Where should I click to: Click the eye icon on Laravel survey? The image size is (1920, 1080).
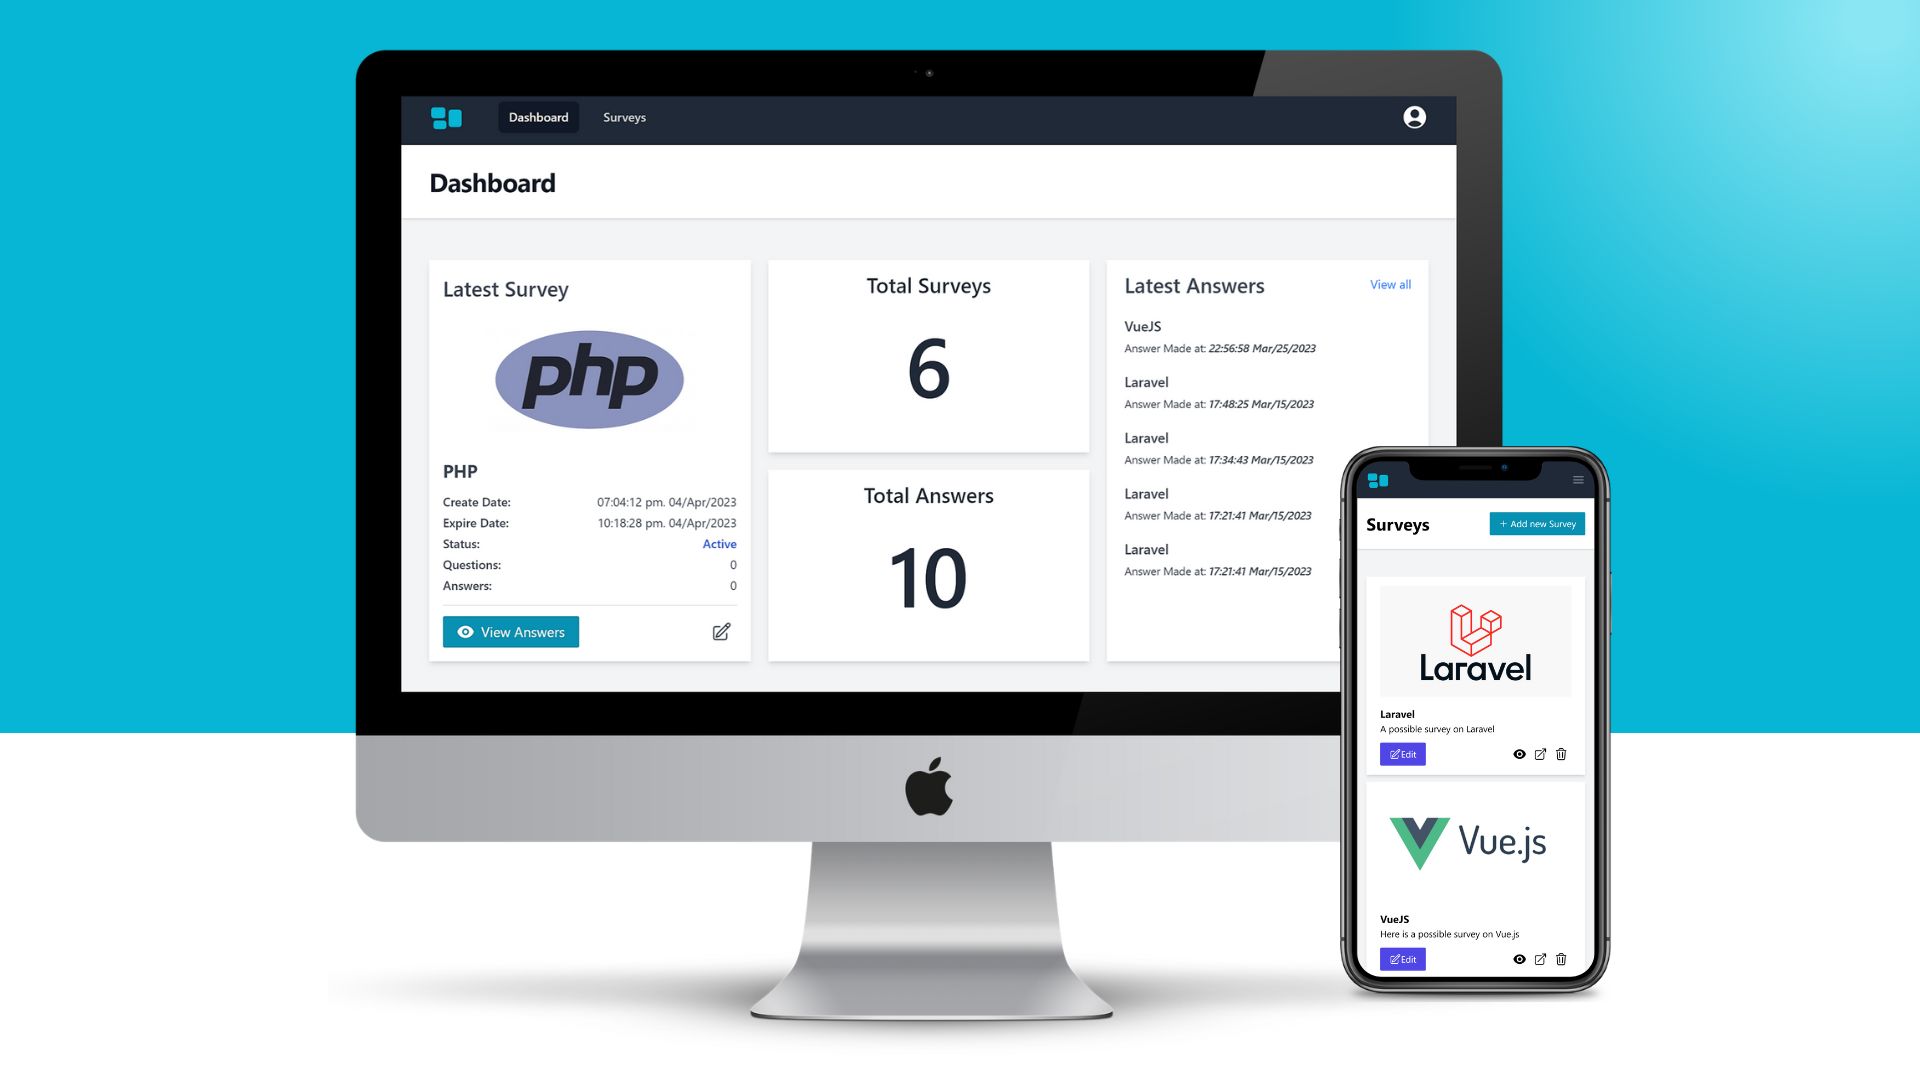[x=1519, y=753]
